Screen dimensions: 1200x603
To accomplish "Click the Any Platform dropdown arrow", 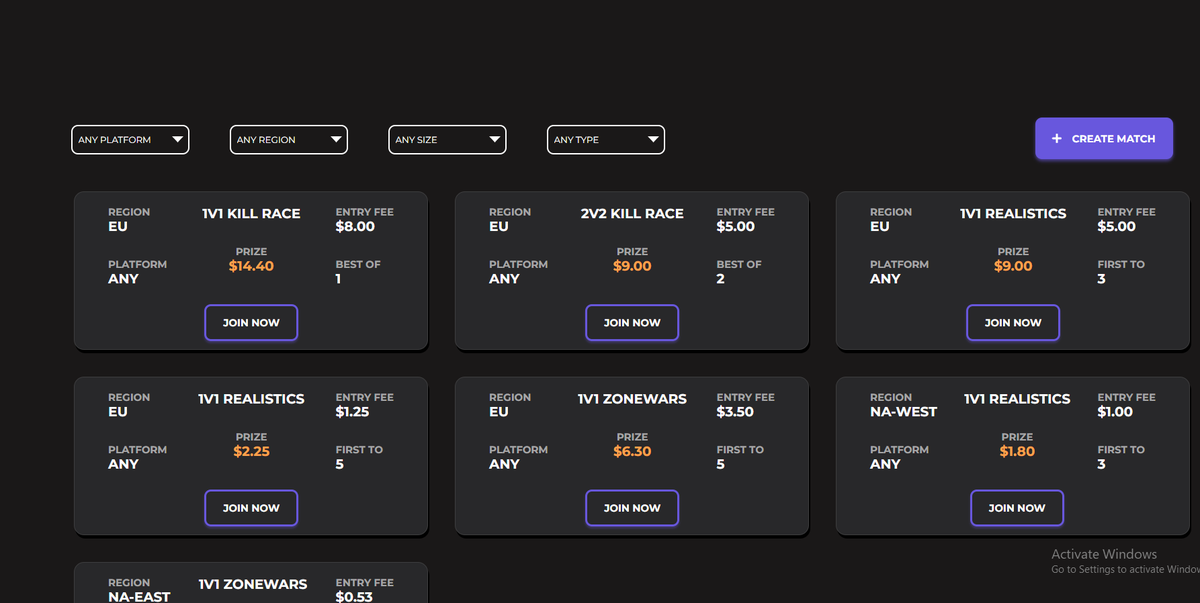I will (x=177, y=140).
